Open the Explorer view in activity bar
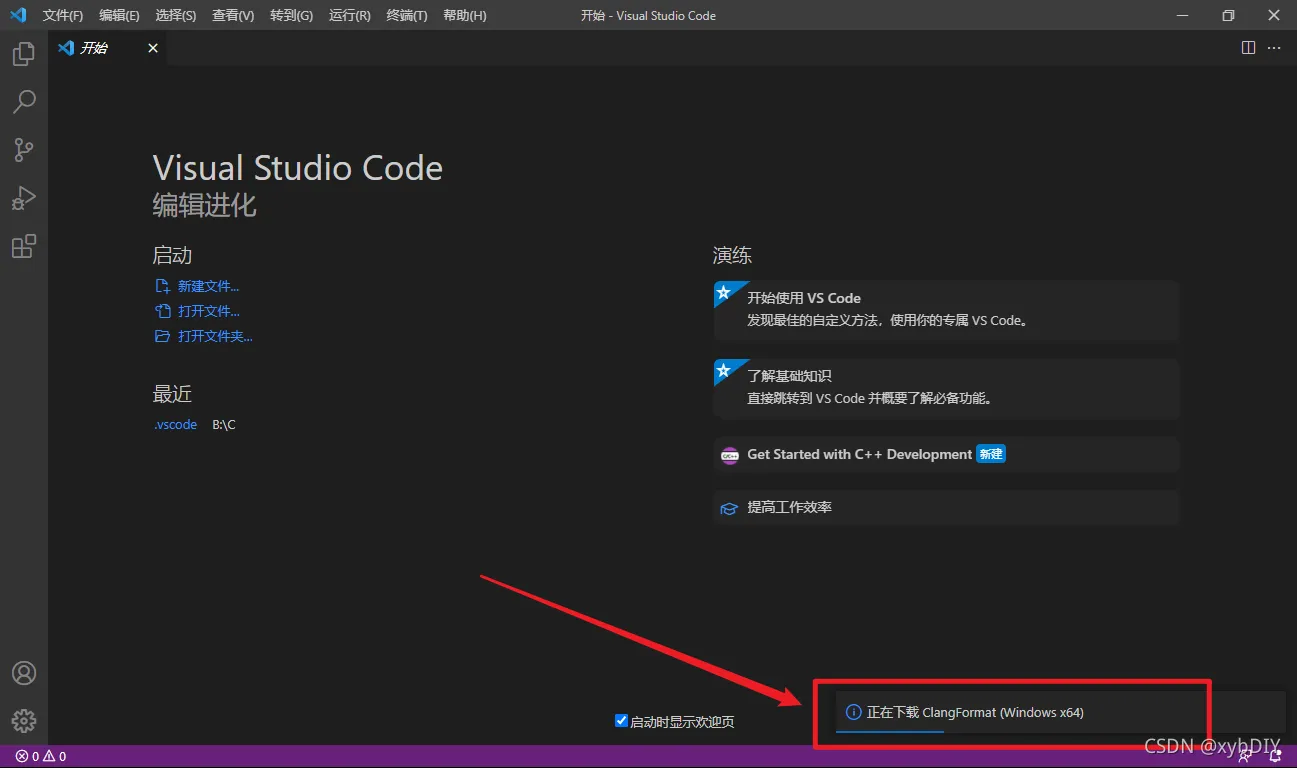The image size is (1297, 768). click(x=24, y=54)
